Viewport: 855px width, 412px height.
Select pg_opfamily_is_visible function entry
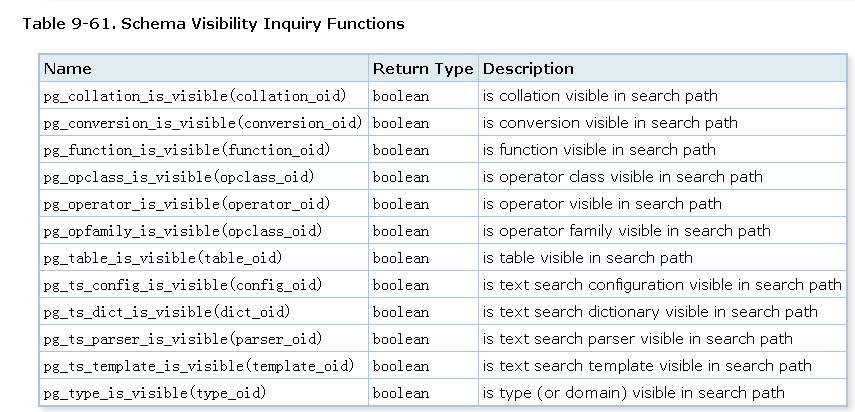click(183, 231)
